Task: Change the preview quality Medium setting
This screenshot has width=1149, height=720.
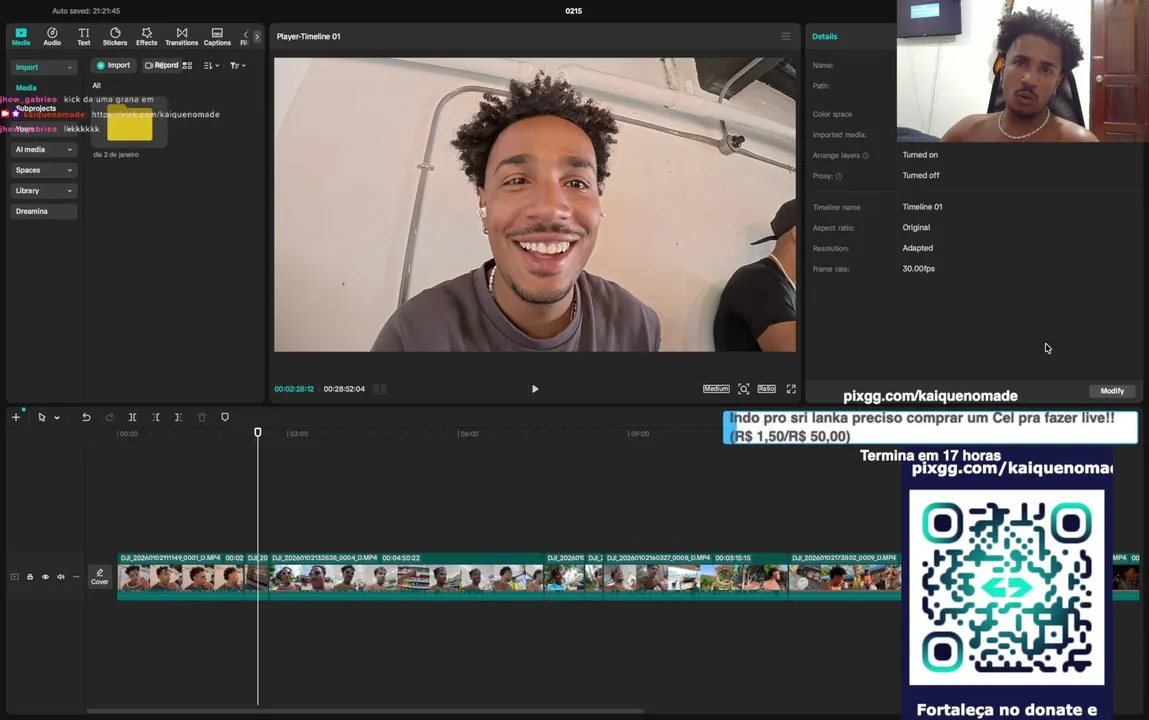Action: tap(716, 389)
